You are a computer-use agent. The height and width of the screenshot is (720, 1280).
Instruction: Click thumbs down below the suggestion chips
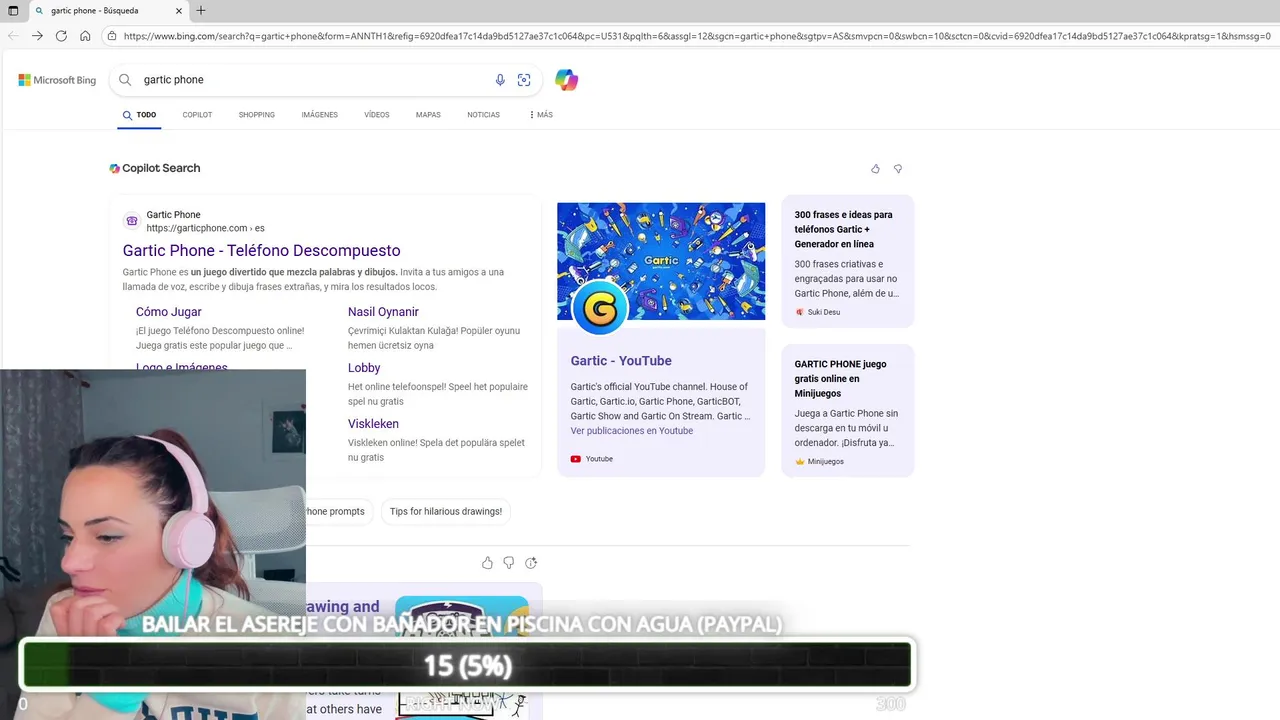pos(509,563)
